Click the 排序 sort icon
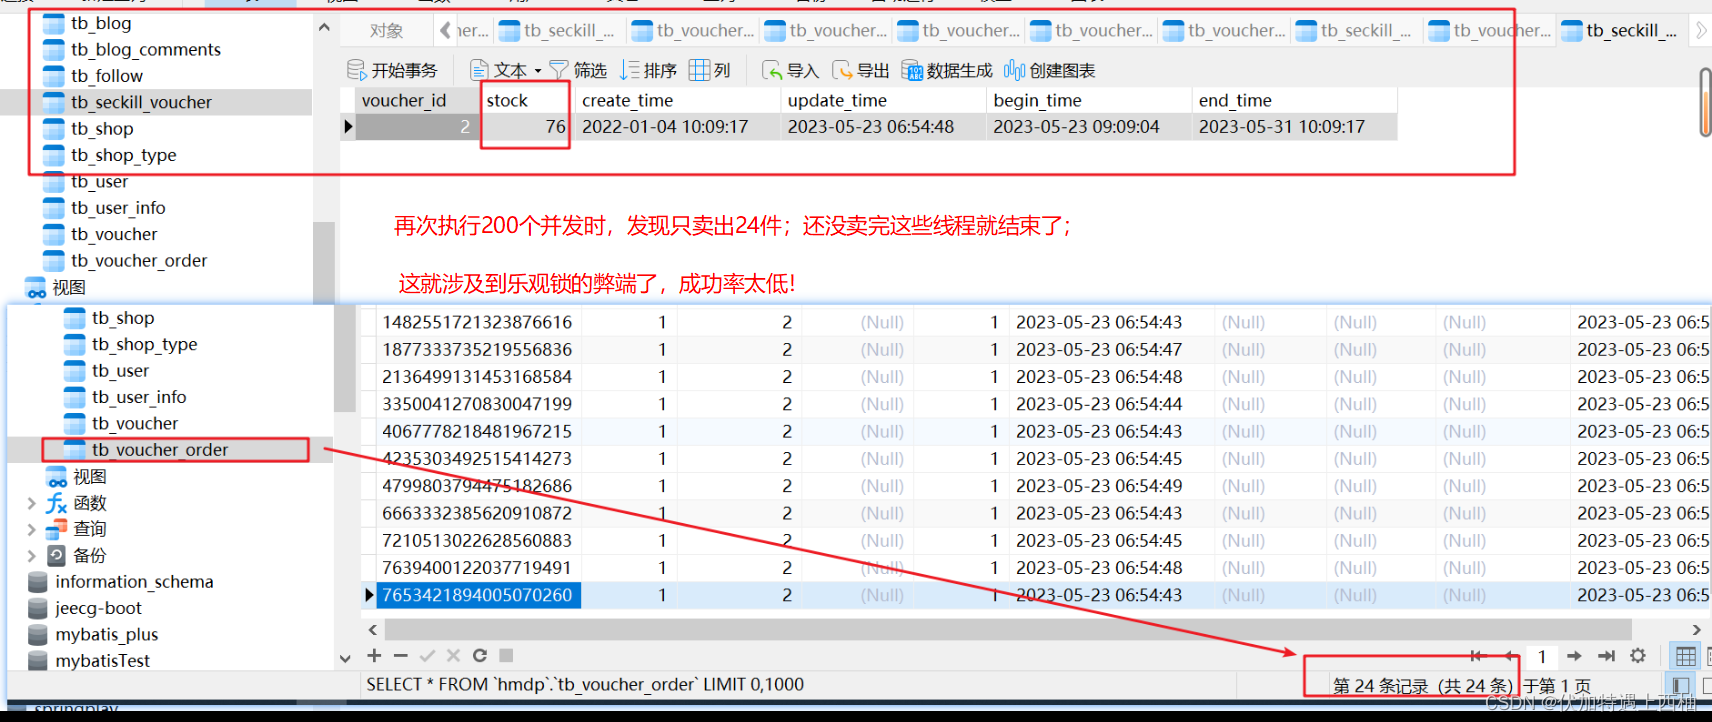This screenshot has width=1712, height=722. tap(629, 70)
